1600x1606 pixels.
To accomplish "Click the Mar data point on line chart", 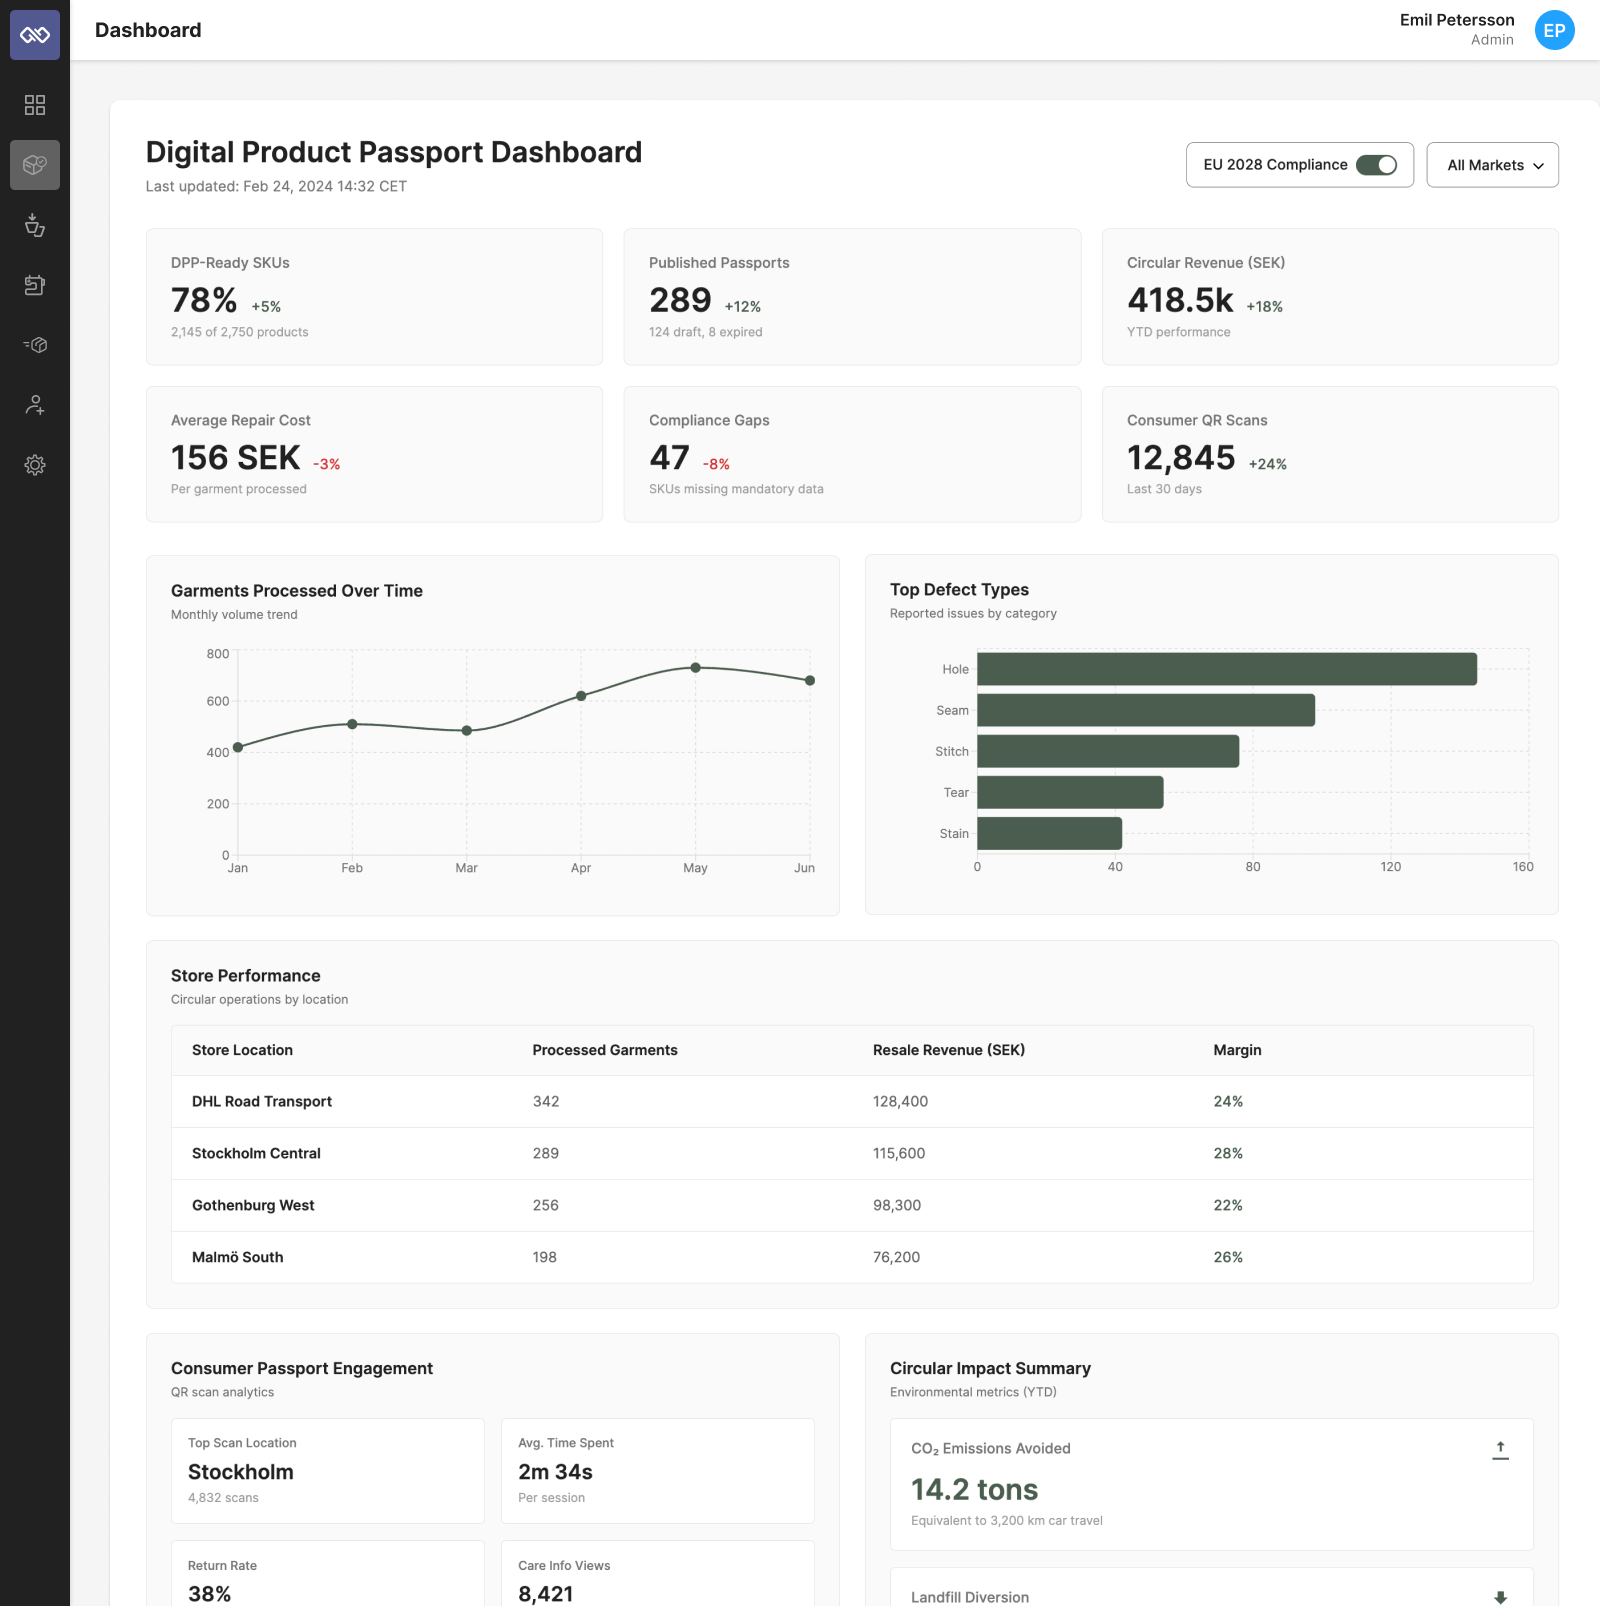I will 467,731.
